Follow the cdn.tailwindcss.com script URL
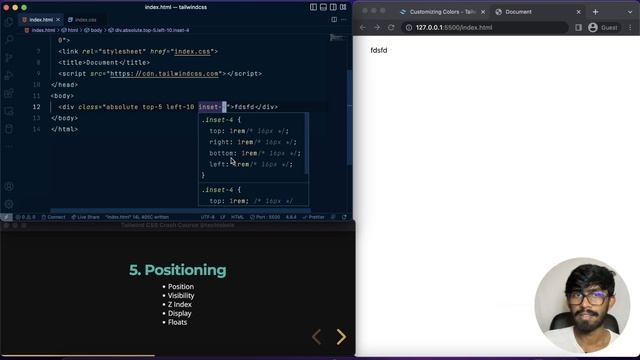This screenshot has width=640, height=360. (x=164, y=74)
